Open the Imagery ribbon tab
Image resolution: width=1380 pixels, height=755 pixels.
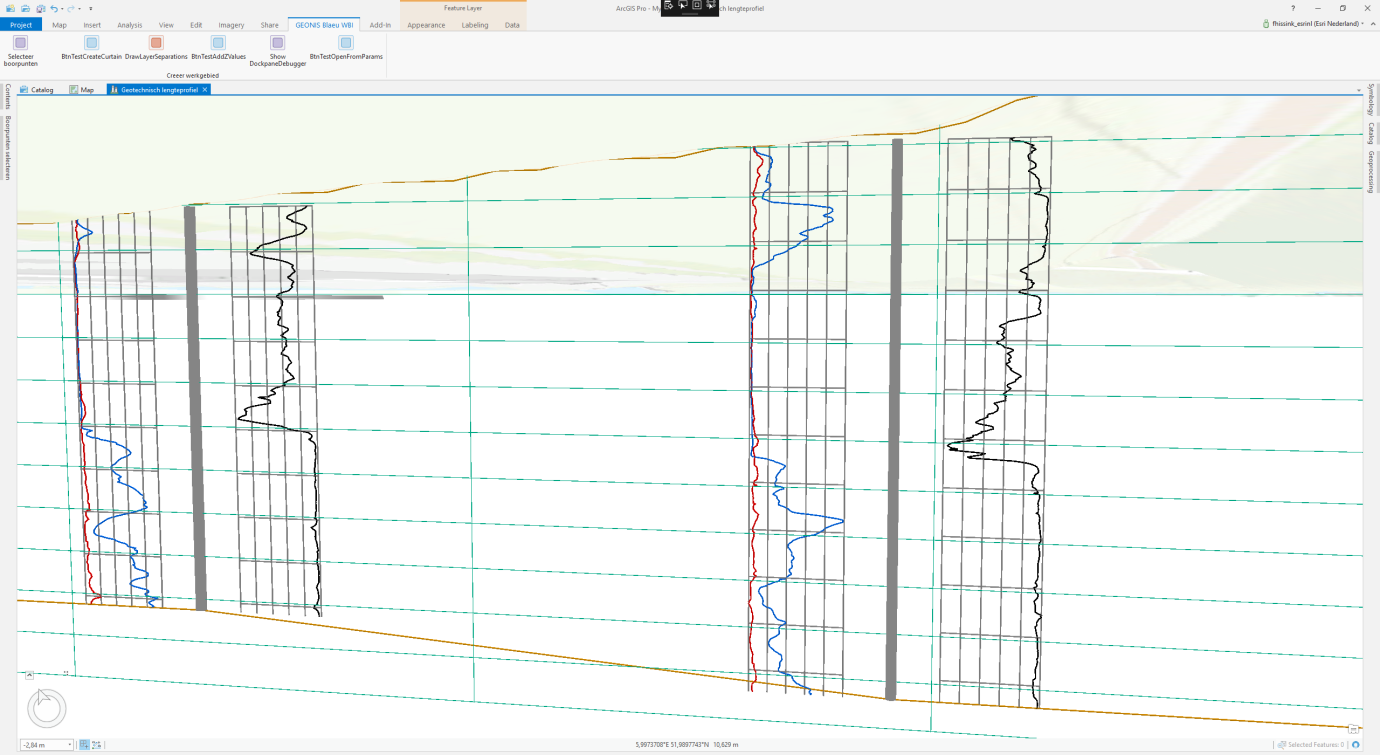(x=231, y=25)
